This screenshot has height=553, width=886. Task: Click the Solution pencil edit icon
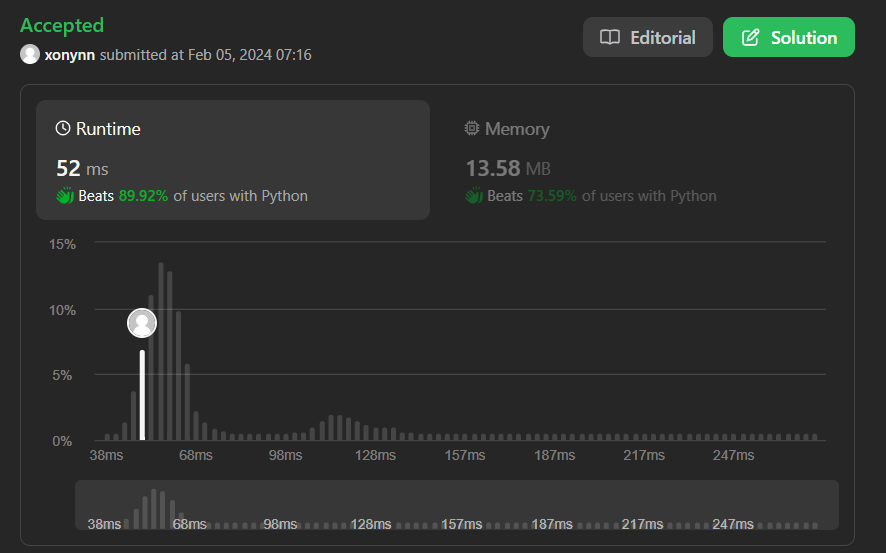pyautogui.click(x=750, y=37)
